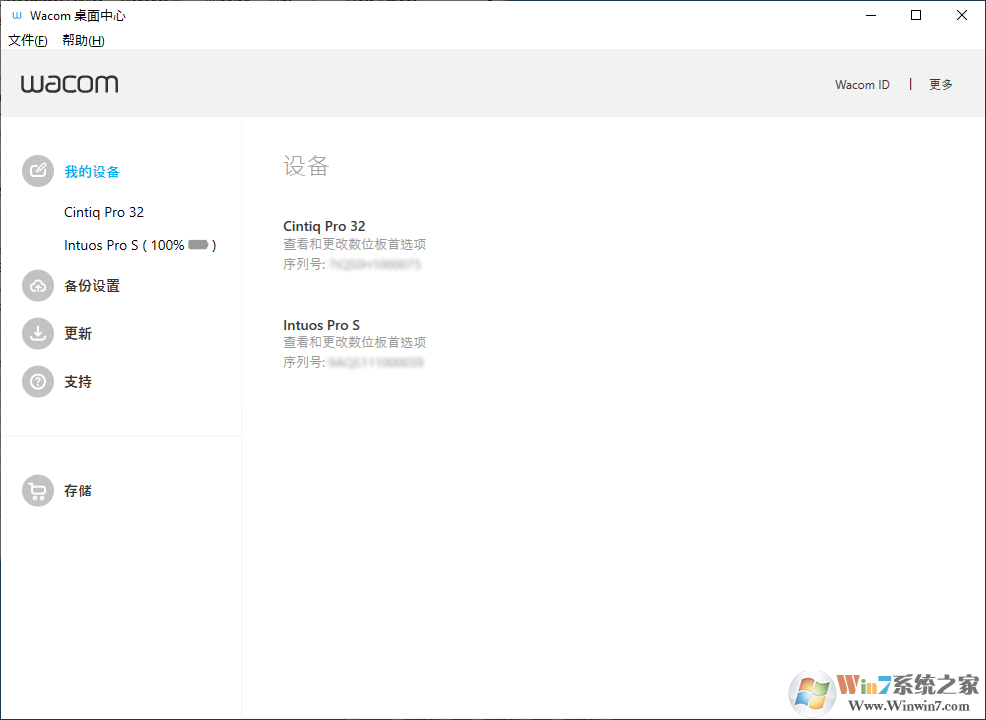The image size is (986, 720).
Task: Click 查看和更改数位板首选项 under Cintiq Pro 32
Action: [355, 244]
